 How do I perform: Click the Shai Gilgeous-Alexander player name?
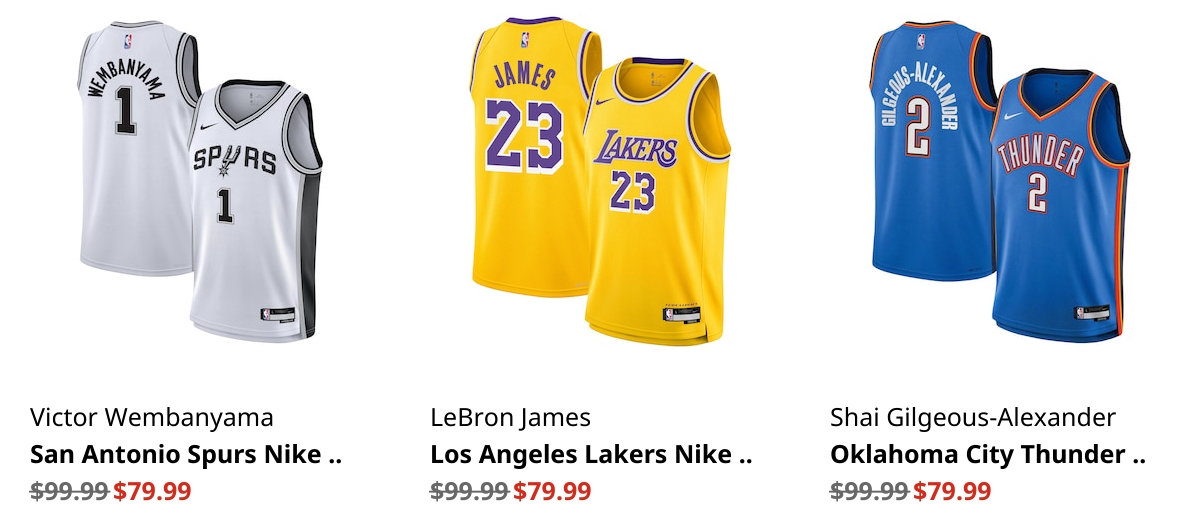coord(973,417)
